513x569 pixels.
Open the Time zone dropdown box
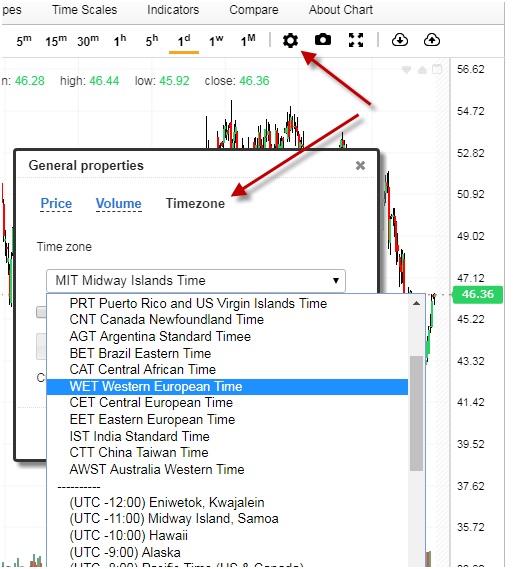196,281
